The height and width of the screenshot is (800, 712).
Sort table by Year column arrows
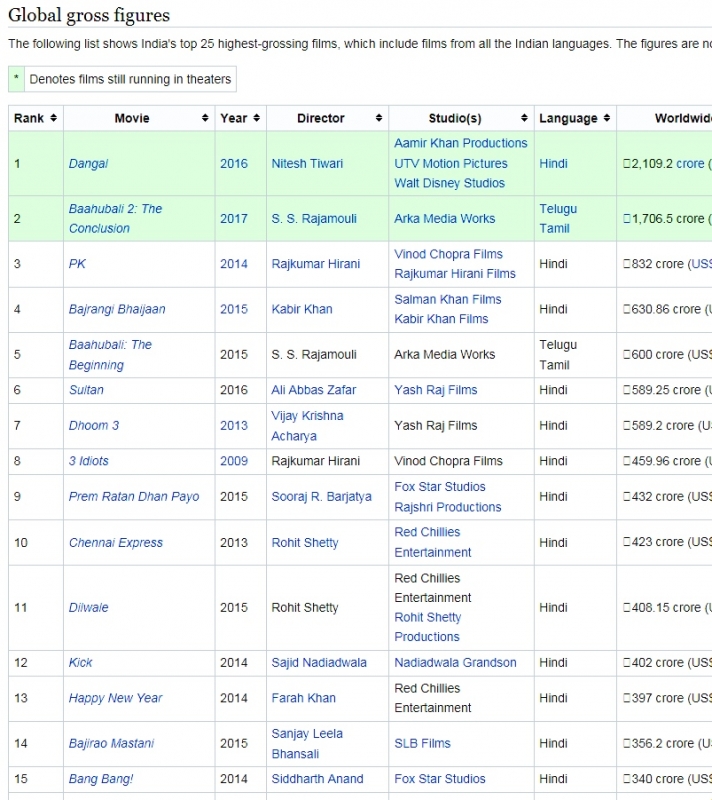[257, 118]
